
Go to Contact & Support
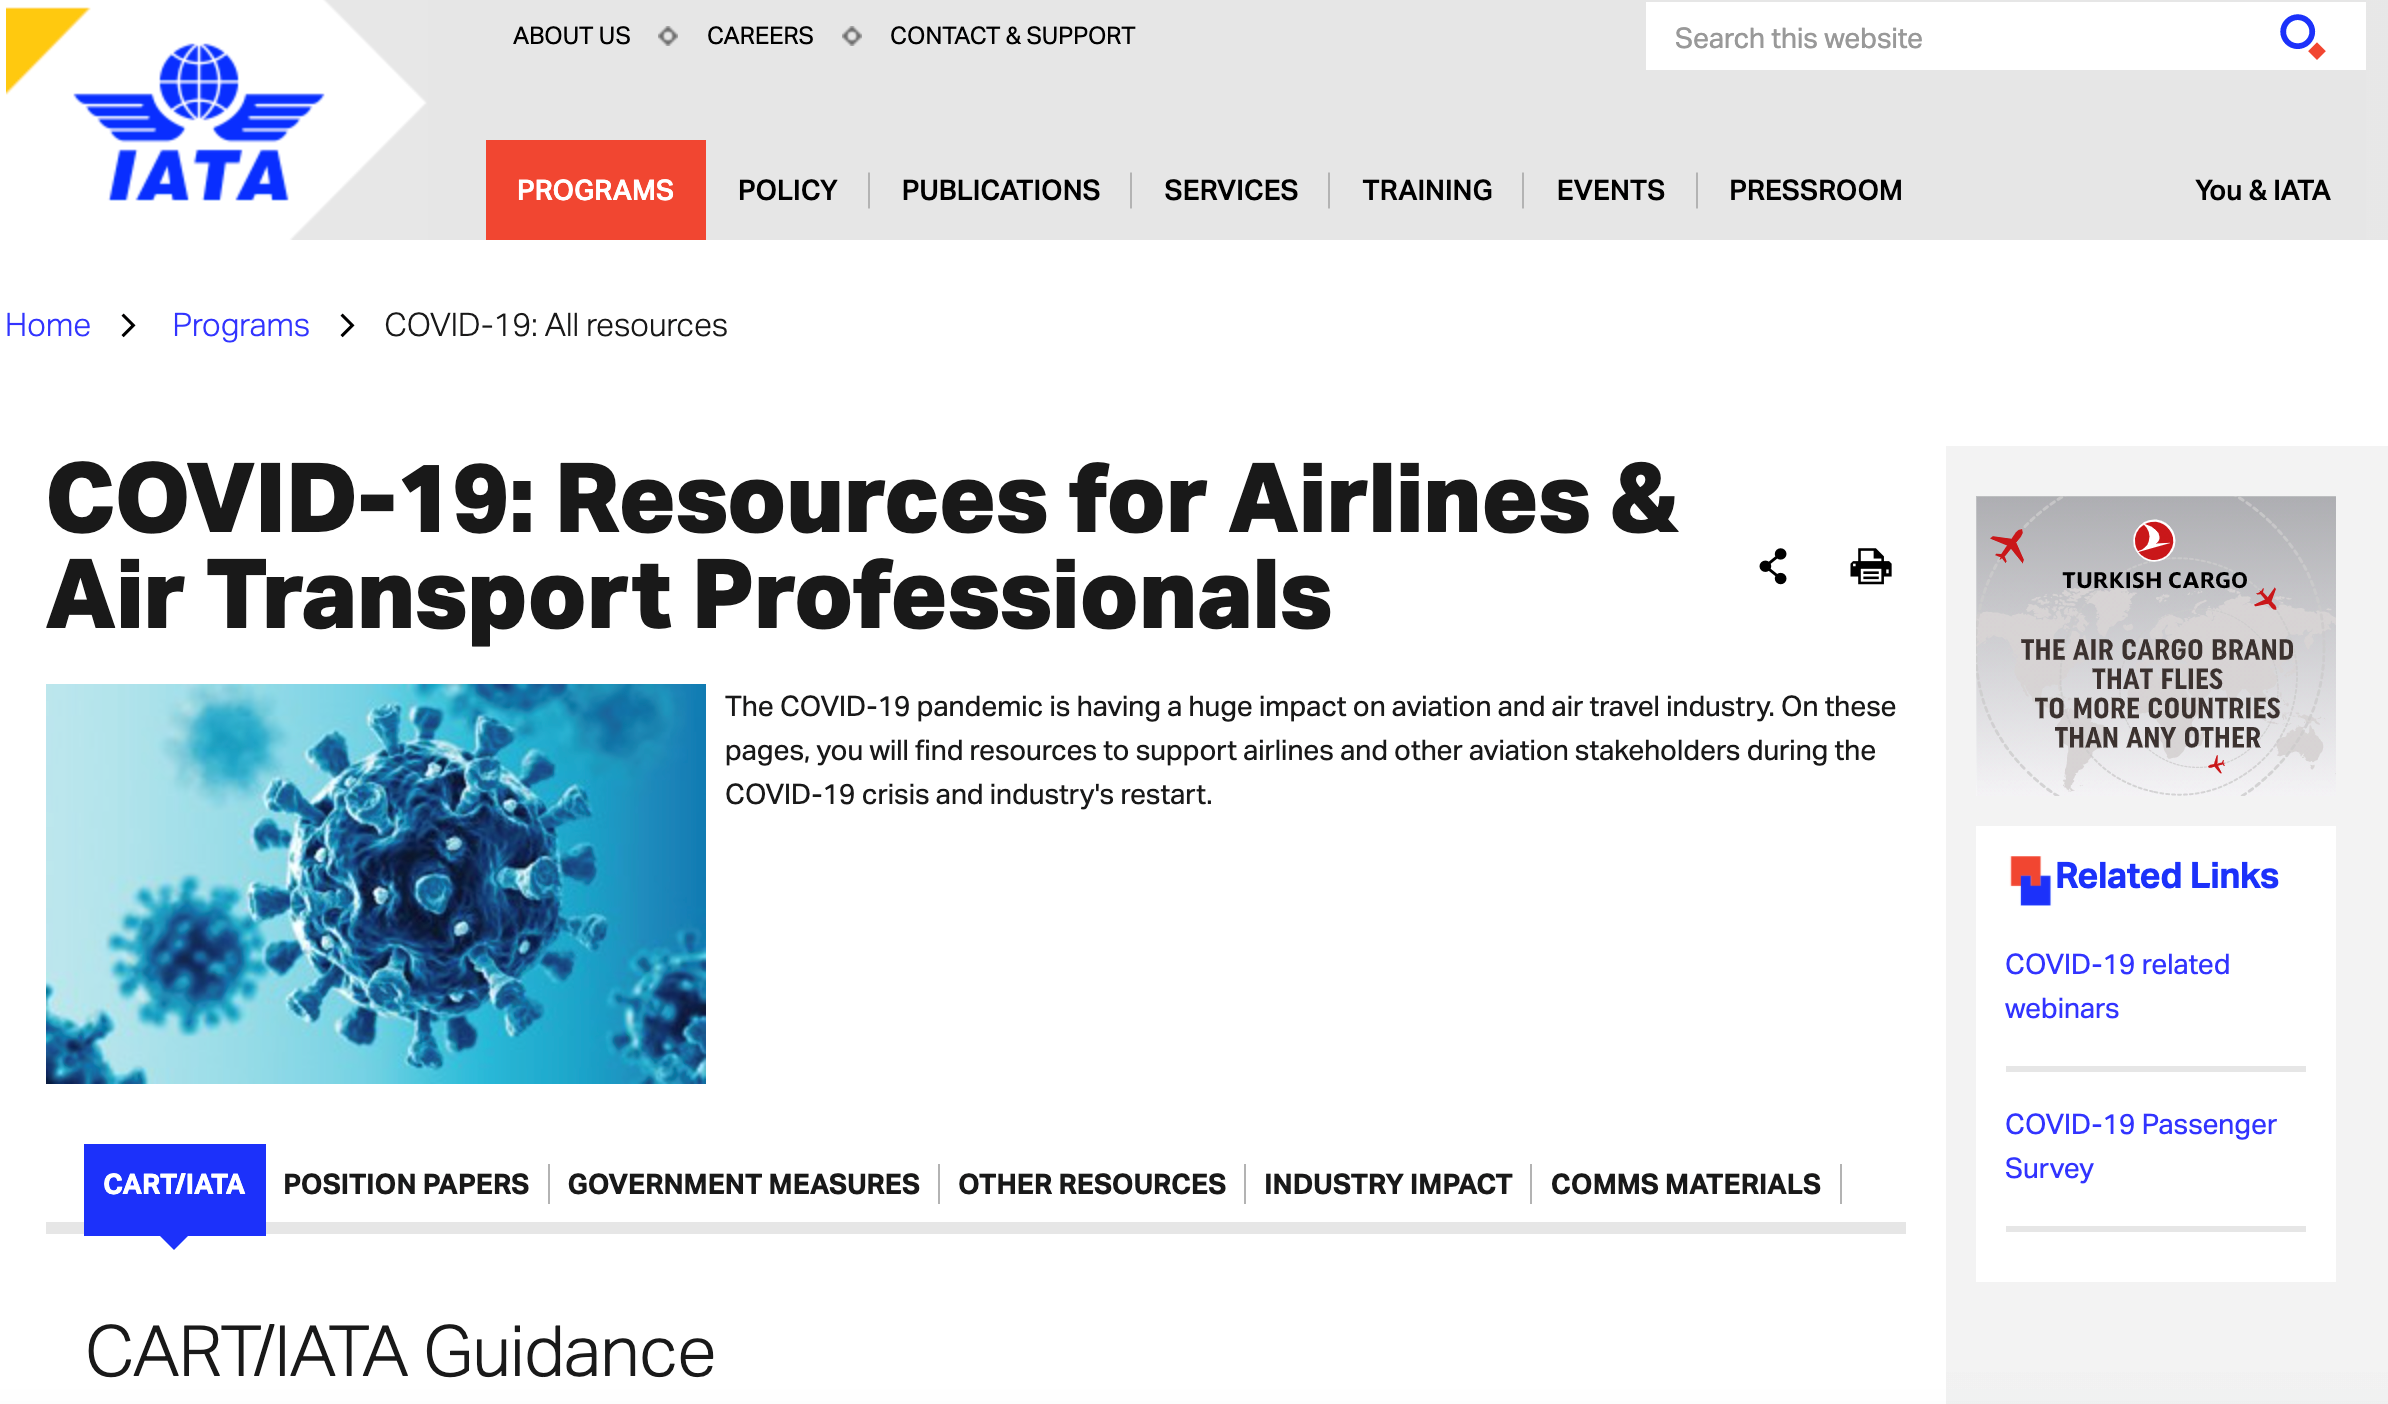click(x=1012, y=36)
